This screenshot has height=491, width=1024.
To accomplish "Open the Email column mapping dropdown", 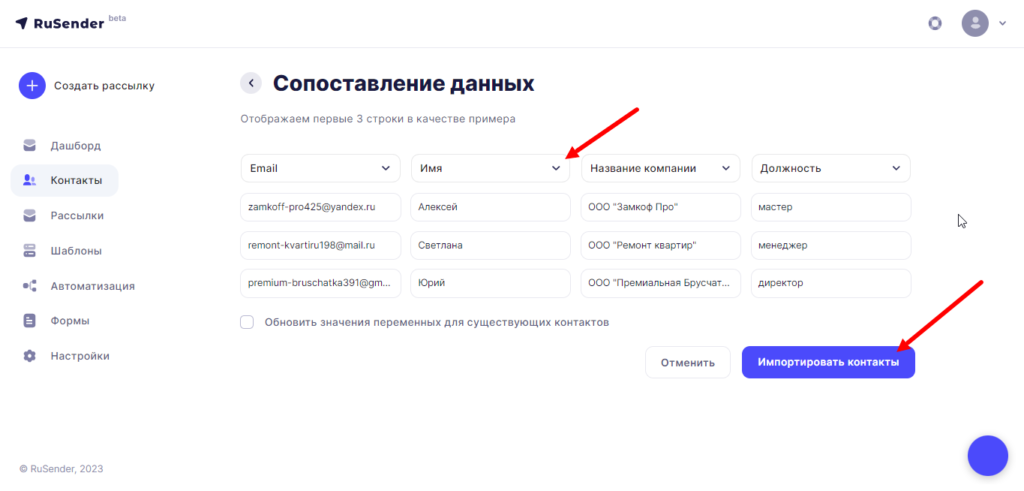I will coord(321,168).
